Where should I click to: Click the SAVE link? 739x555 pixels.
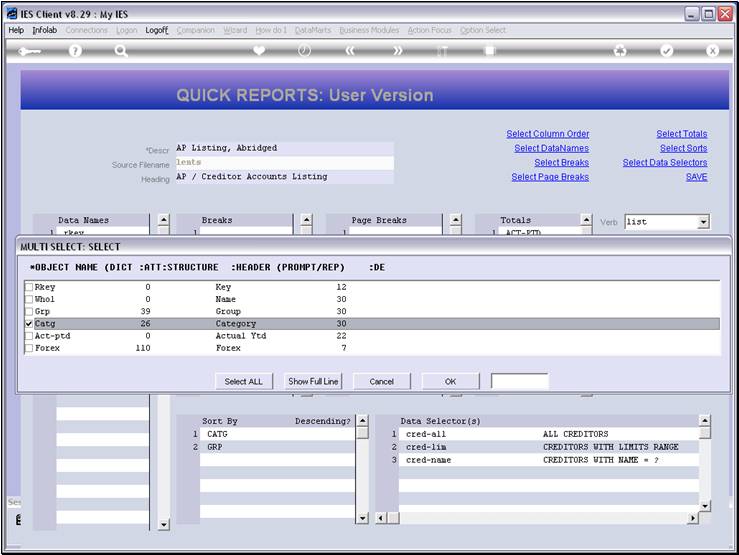pyautogui.click(x=696, y=177)
